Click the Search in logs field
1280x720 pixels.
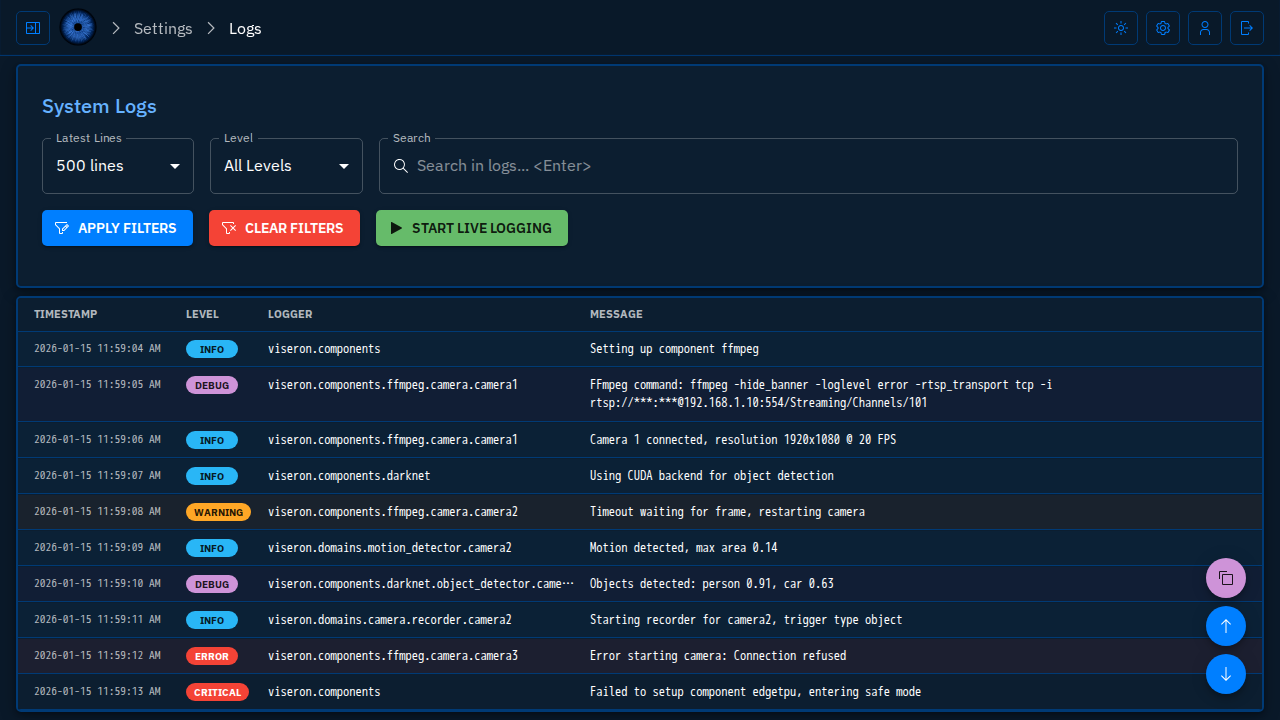pos(808,166)
